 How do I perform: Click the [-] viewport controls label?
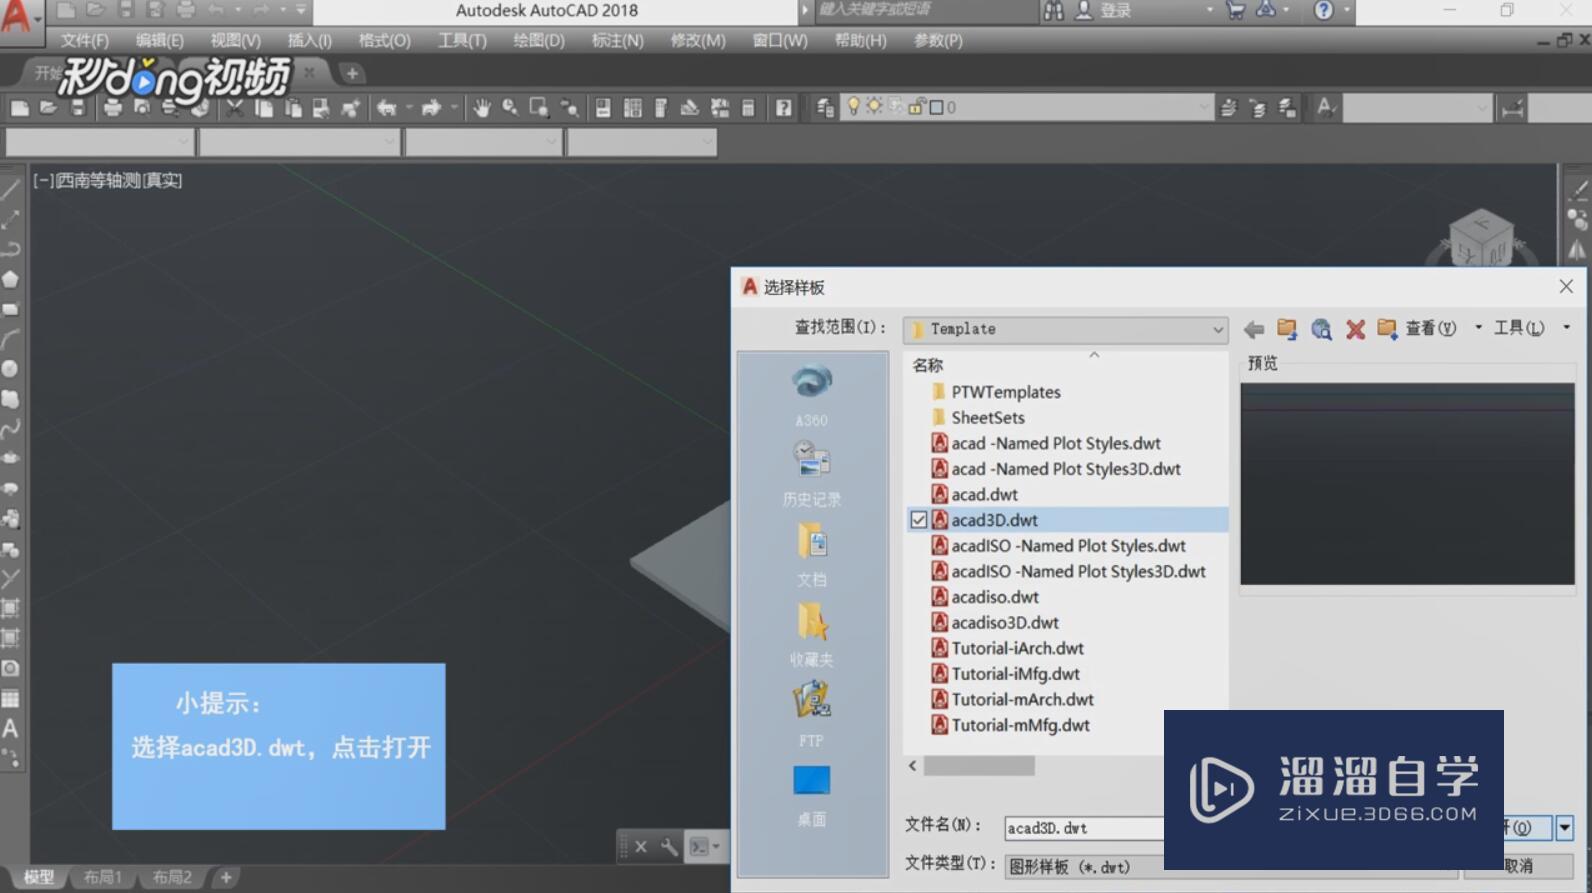point(43,181)
